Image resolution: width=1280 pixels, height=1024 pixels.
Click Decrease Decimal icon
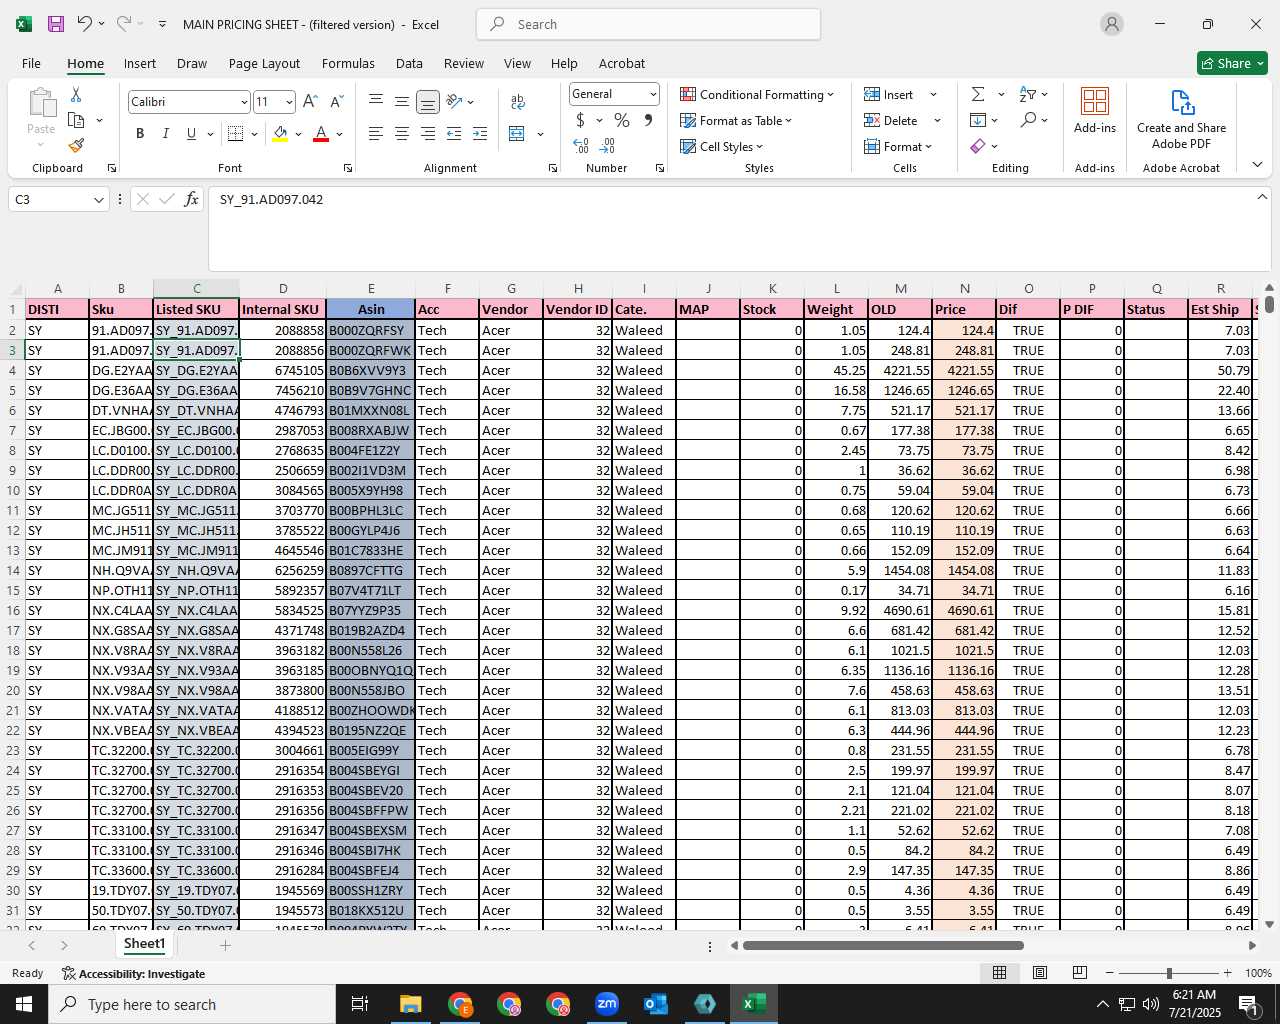(608, 146)
